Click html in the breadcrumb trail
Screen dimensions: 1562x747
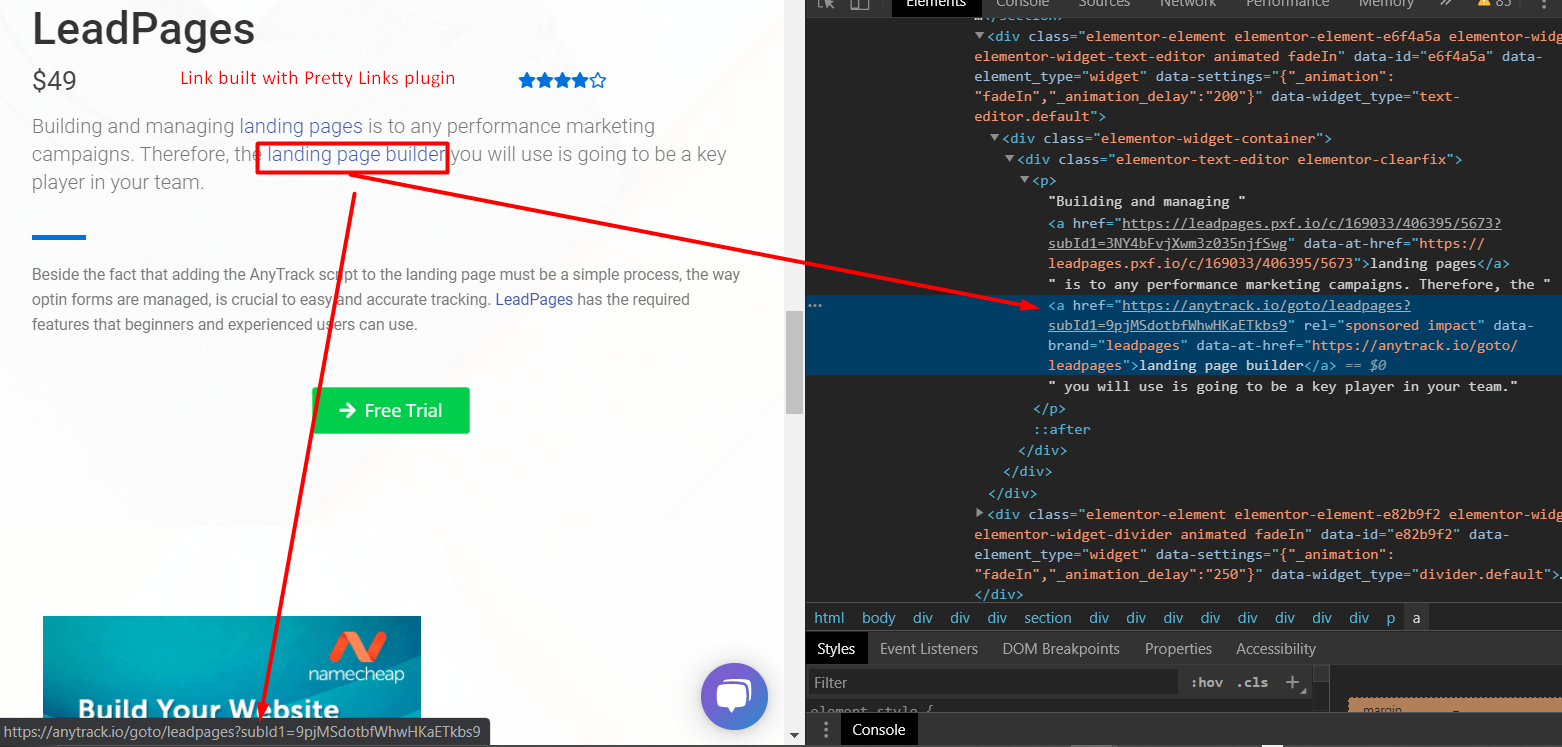[x=829, y=618]
